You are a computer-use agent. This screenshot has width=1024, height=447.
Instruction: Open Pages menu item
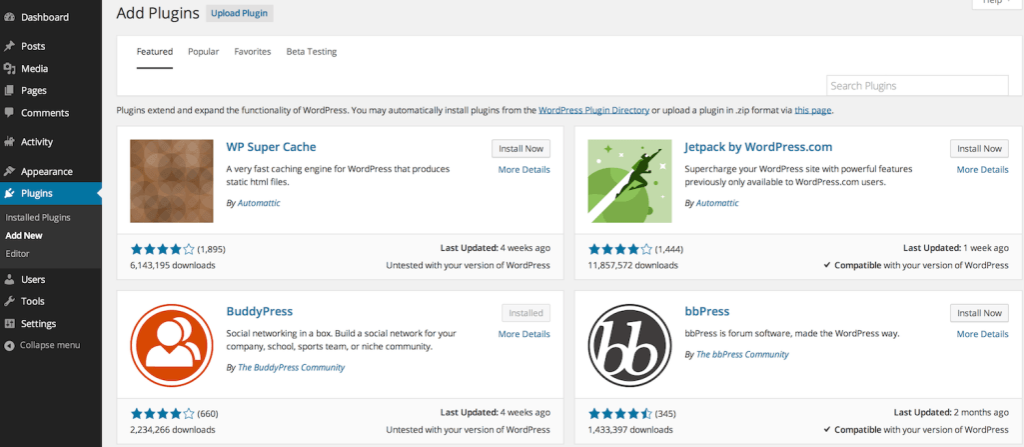50,91
